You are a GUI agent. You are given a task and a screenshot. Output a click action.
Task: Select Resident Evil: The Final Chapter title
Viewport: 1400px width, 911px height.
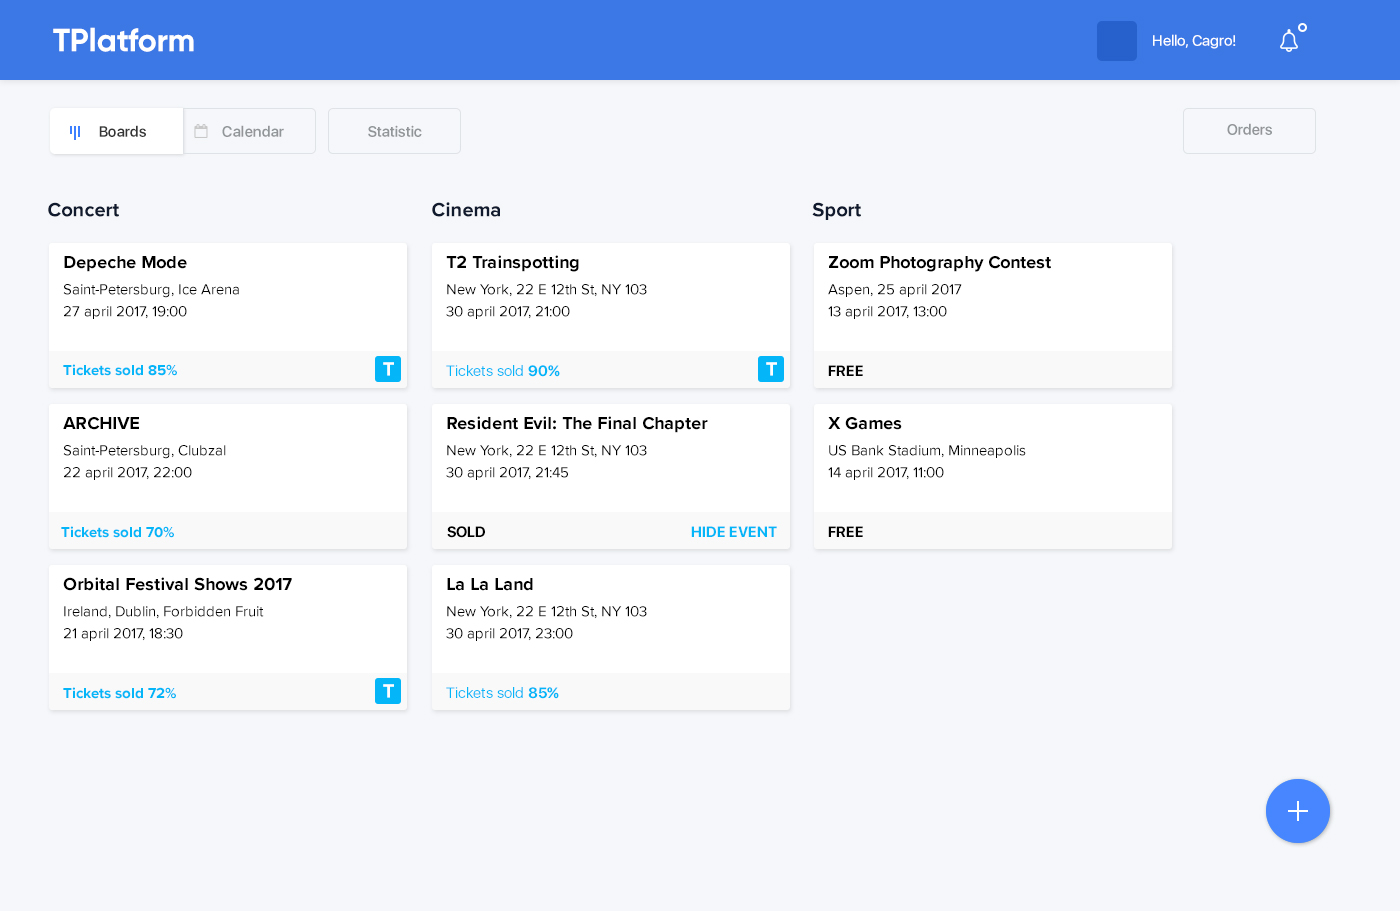pyautogui.click(x=577, y=423)
